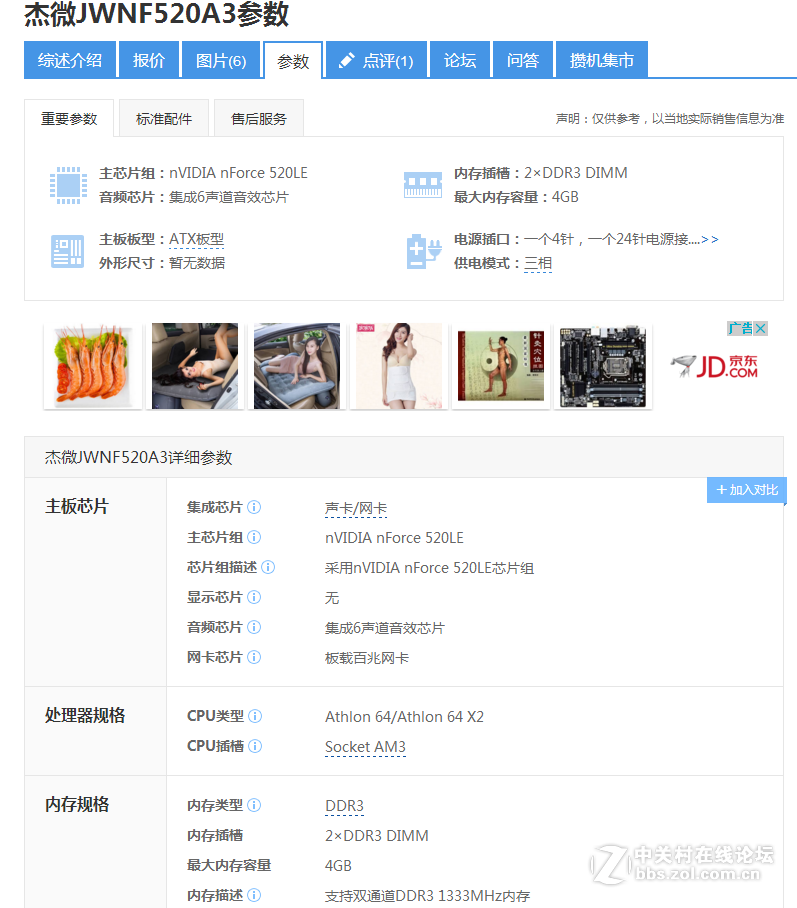The width and height of the screenshot is (797, 908).
Task: Switch to the 报价 tab
Action: [148, 60]
